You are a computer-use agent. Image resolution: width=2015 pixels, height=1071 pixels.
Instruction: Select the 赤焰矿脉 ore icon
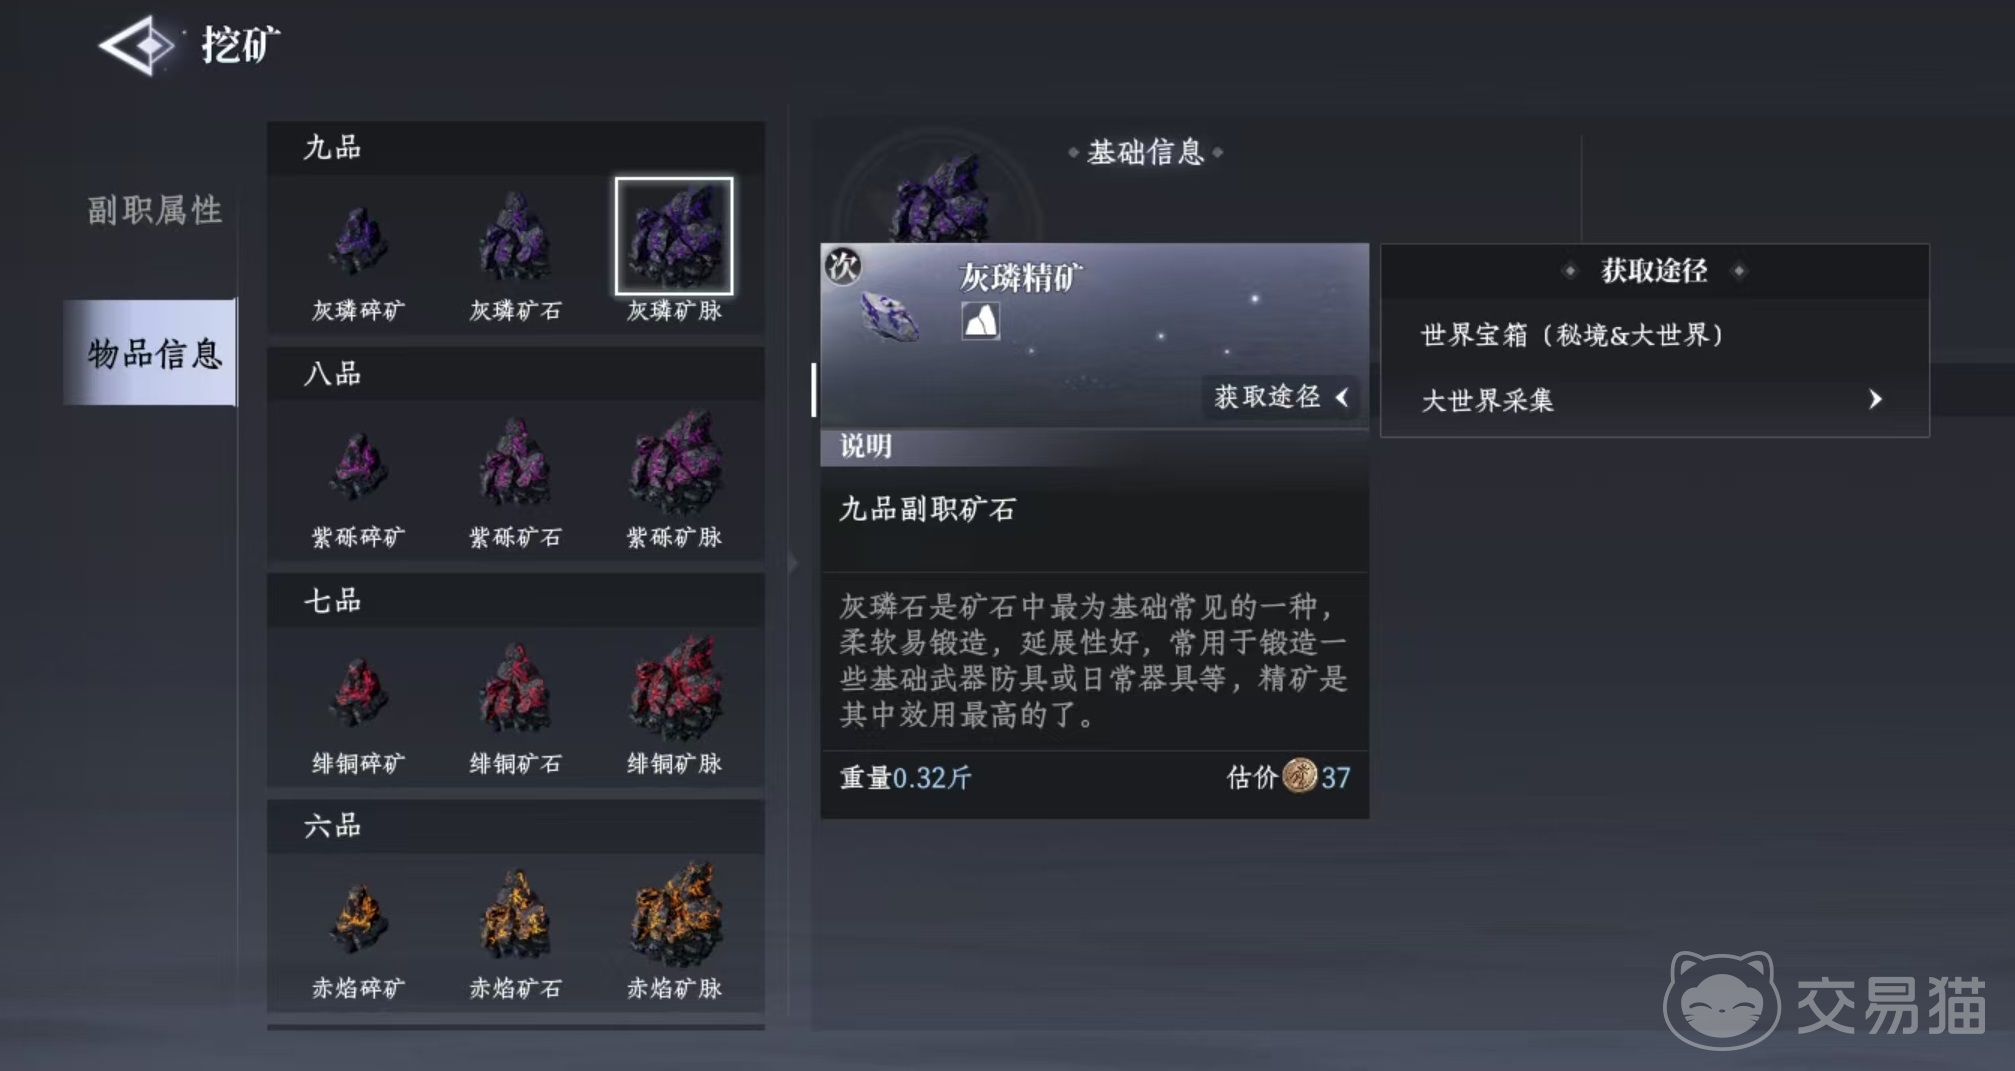[674, 913]
